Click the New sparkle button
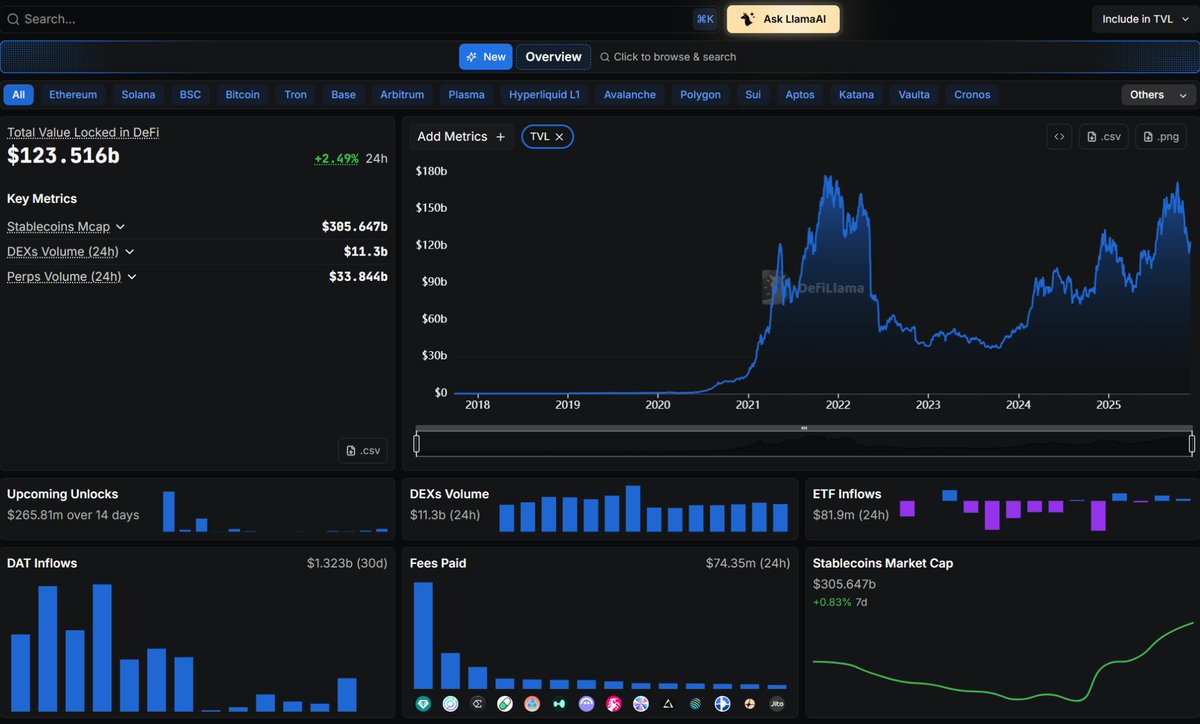Viewport: 1200px width, 724px height. click(486, 57)
